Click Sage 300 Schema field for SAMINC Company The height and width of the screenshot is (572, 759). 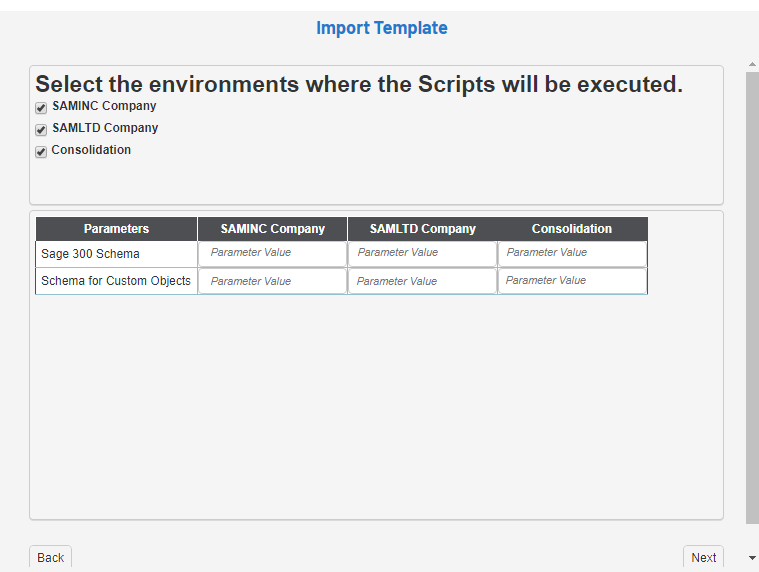click(272, 253)
